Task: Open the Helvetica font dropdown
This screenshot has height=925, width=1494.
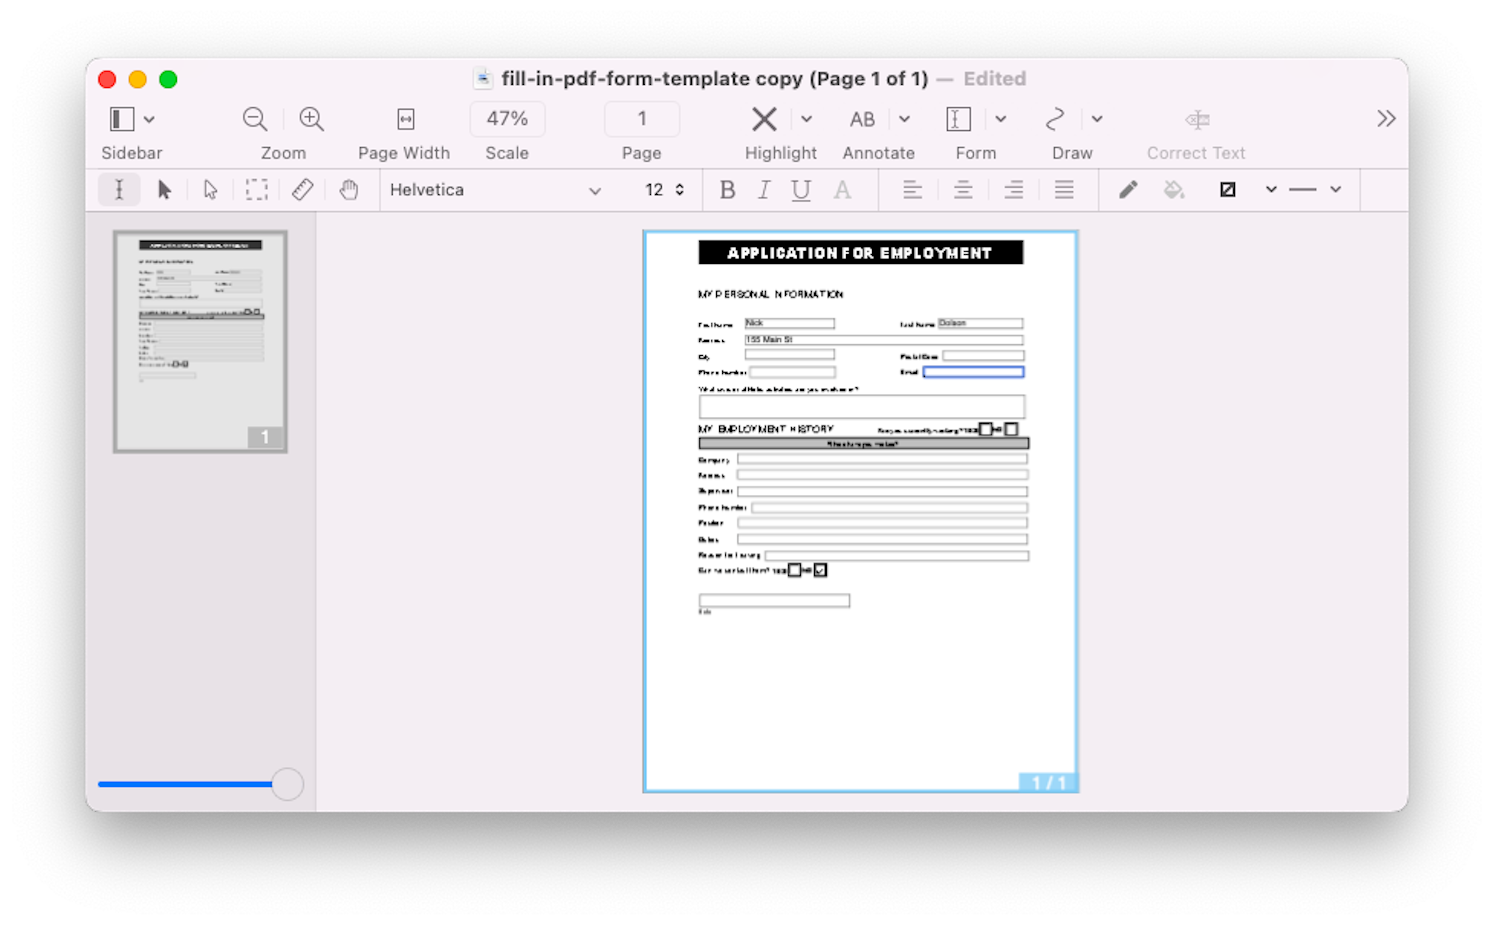Action: [495, 189]
